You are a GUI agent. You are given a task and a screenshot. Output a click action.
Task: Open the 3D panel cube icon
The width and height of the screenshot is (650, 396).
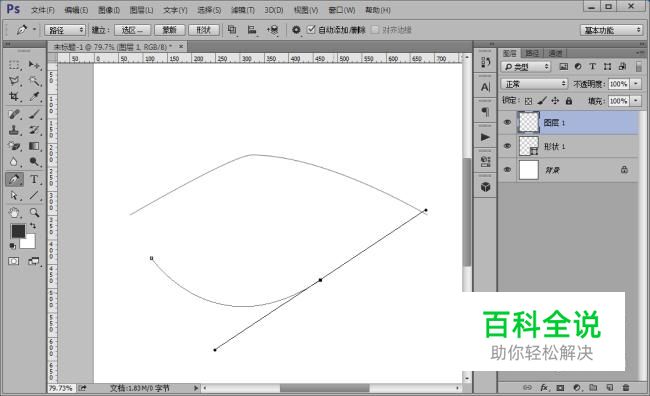485,187
